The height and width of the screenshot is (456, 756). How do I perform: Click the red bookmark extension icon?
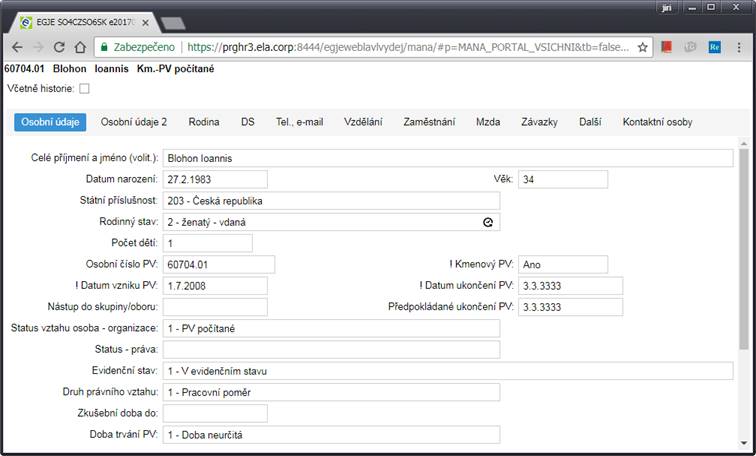[x=666, y=47]
